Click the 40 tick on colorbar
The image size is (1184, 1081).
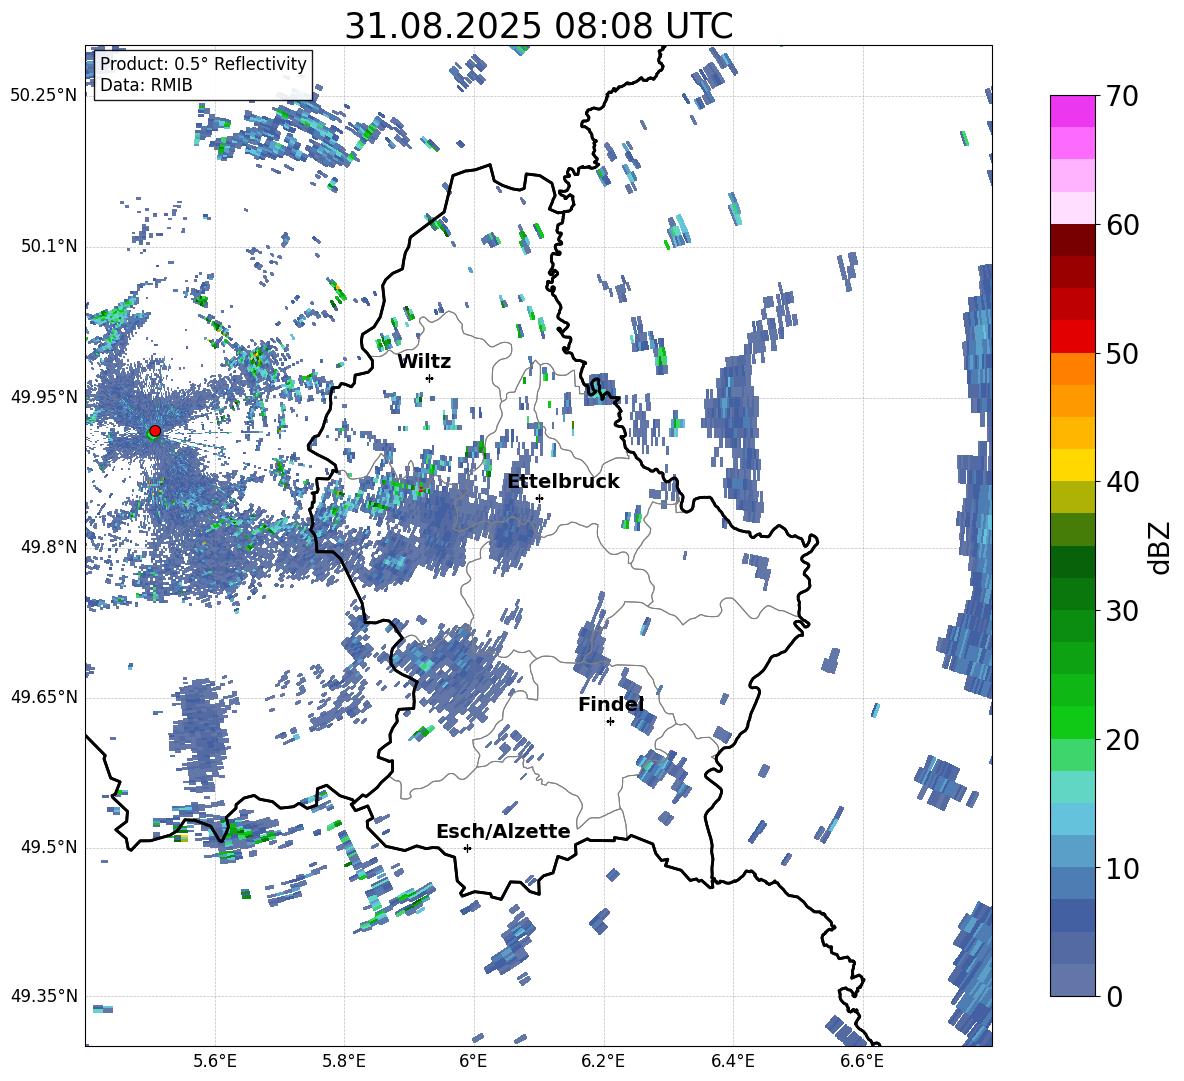pos(1122,482)
